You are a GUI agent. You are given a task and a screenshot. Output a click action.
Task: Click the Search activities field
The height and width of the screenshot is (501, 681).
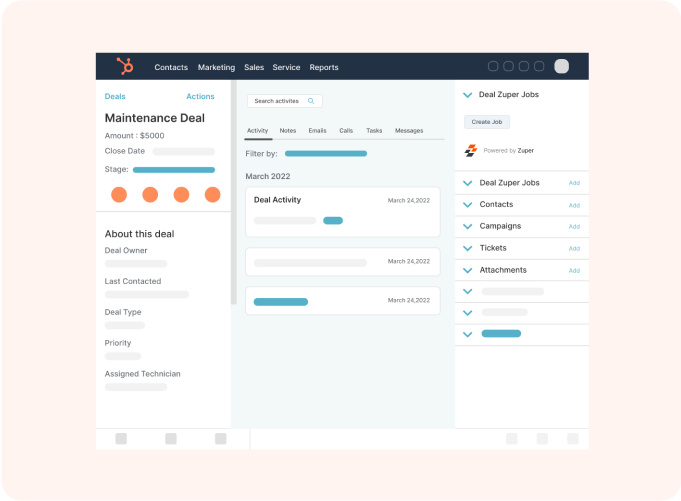pos(284,101)
